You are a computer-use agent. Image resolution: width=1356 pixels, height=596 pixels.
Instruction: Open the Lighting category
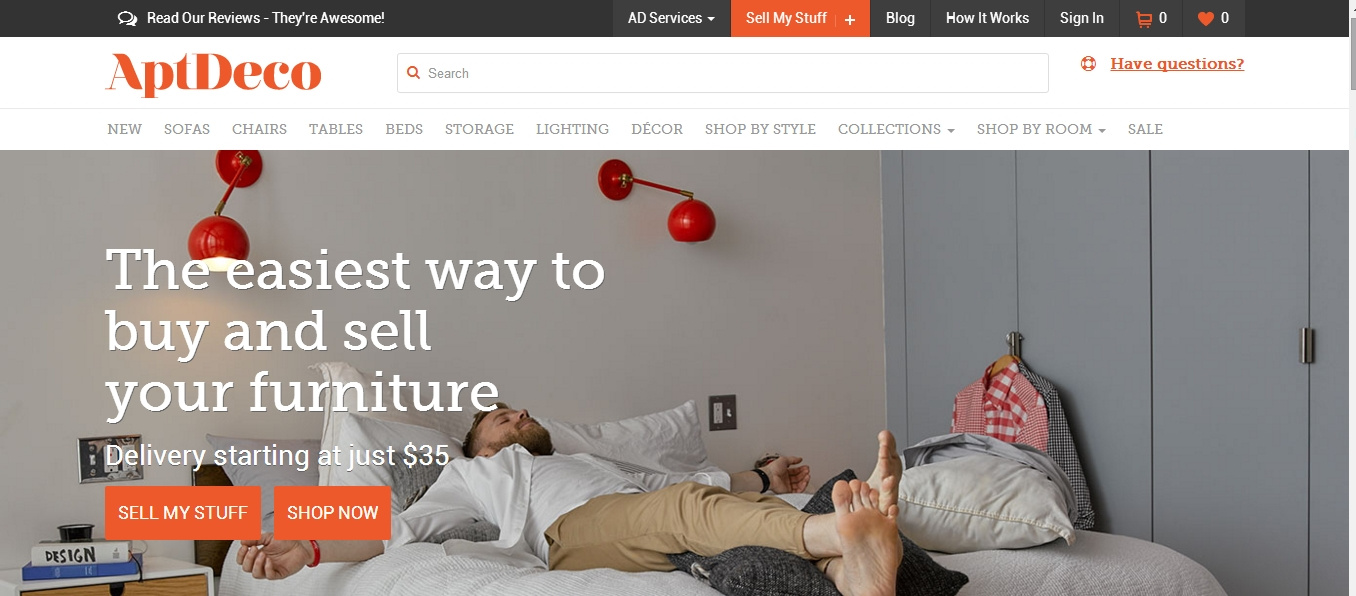[572, 129]
